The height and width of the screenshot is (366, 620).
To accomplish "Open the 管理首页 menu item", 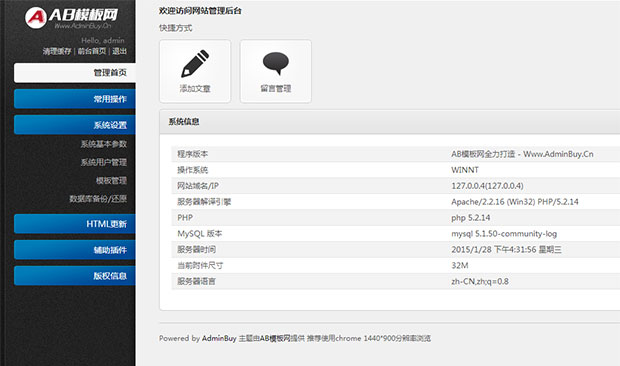I will pyautogui.click(x=75, y=73).
